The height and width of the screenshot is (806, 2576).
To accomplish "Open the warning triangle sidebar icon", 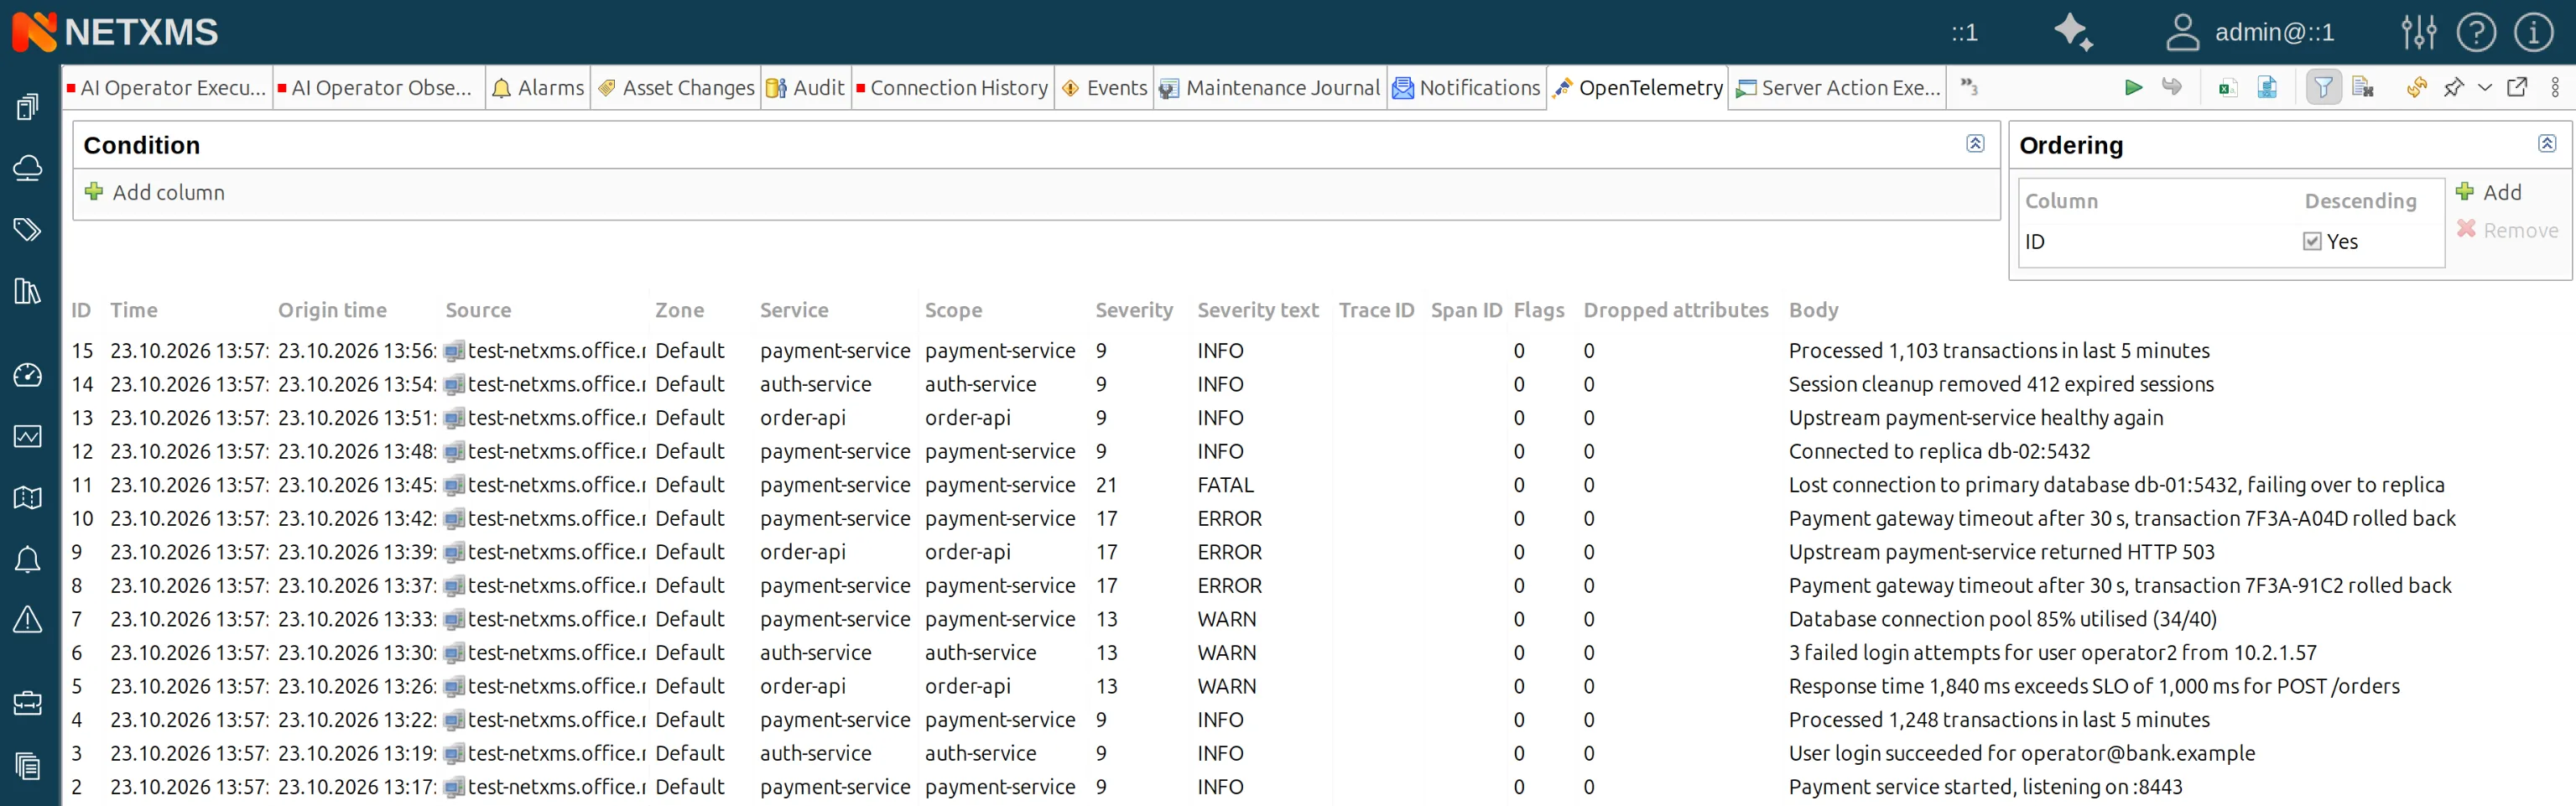I will [x=28, y=620].
